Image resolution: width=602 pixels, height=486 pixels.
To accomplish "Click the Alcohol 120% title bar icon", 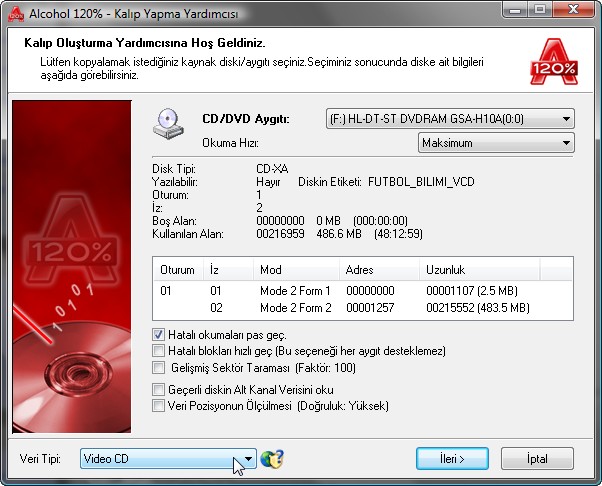I will pos(16,14).
